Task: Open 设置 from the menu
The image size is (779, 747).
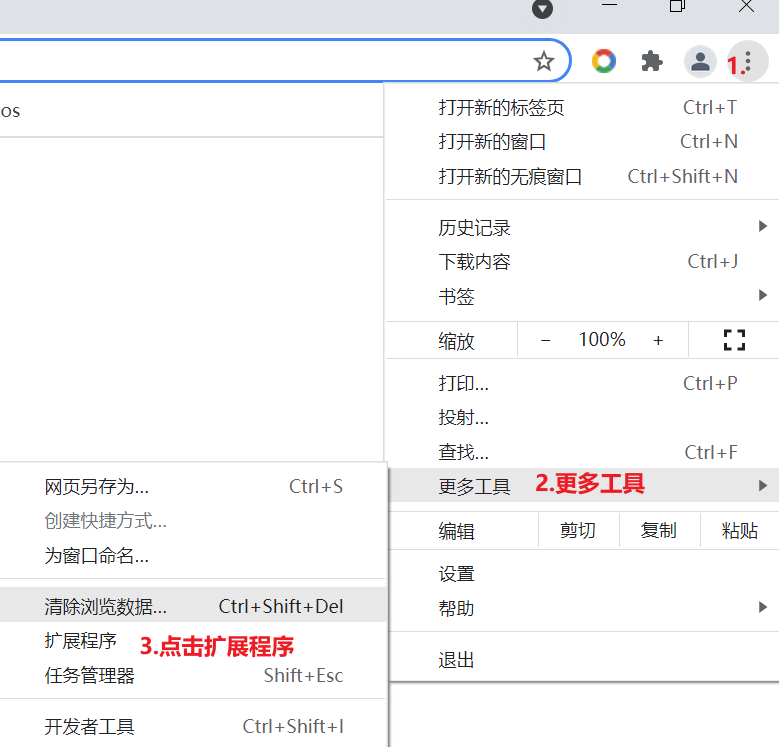Action: tap(582, 574)
